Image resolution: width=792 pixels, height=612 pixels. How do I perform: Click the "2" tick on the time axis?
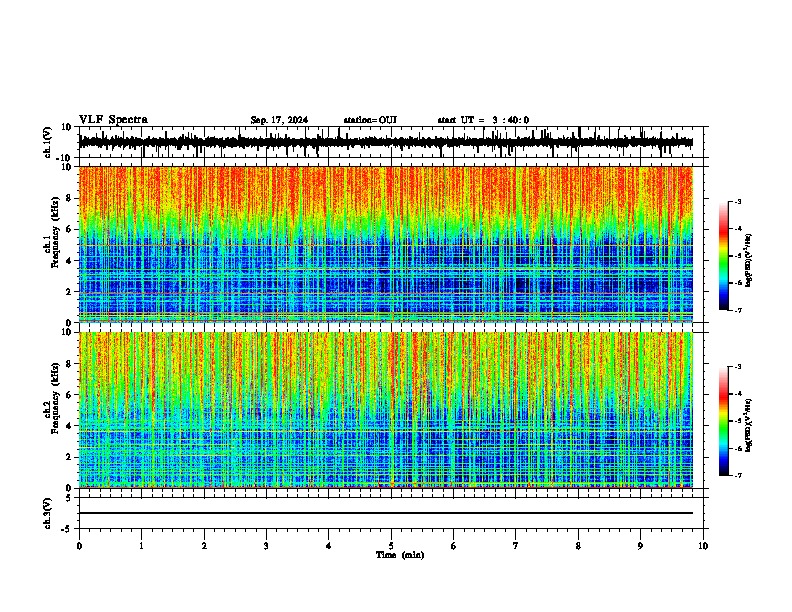click(x=204, y=546)
